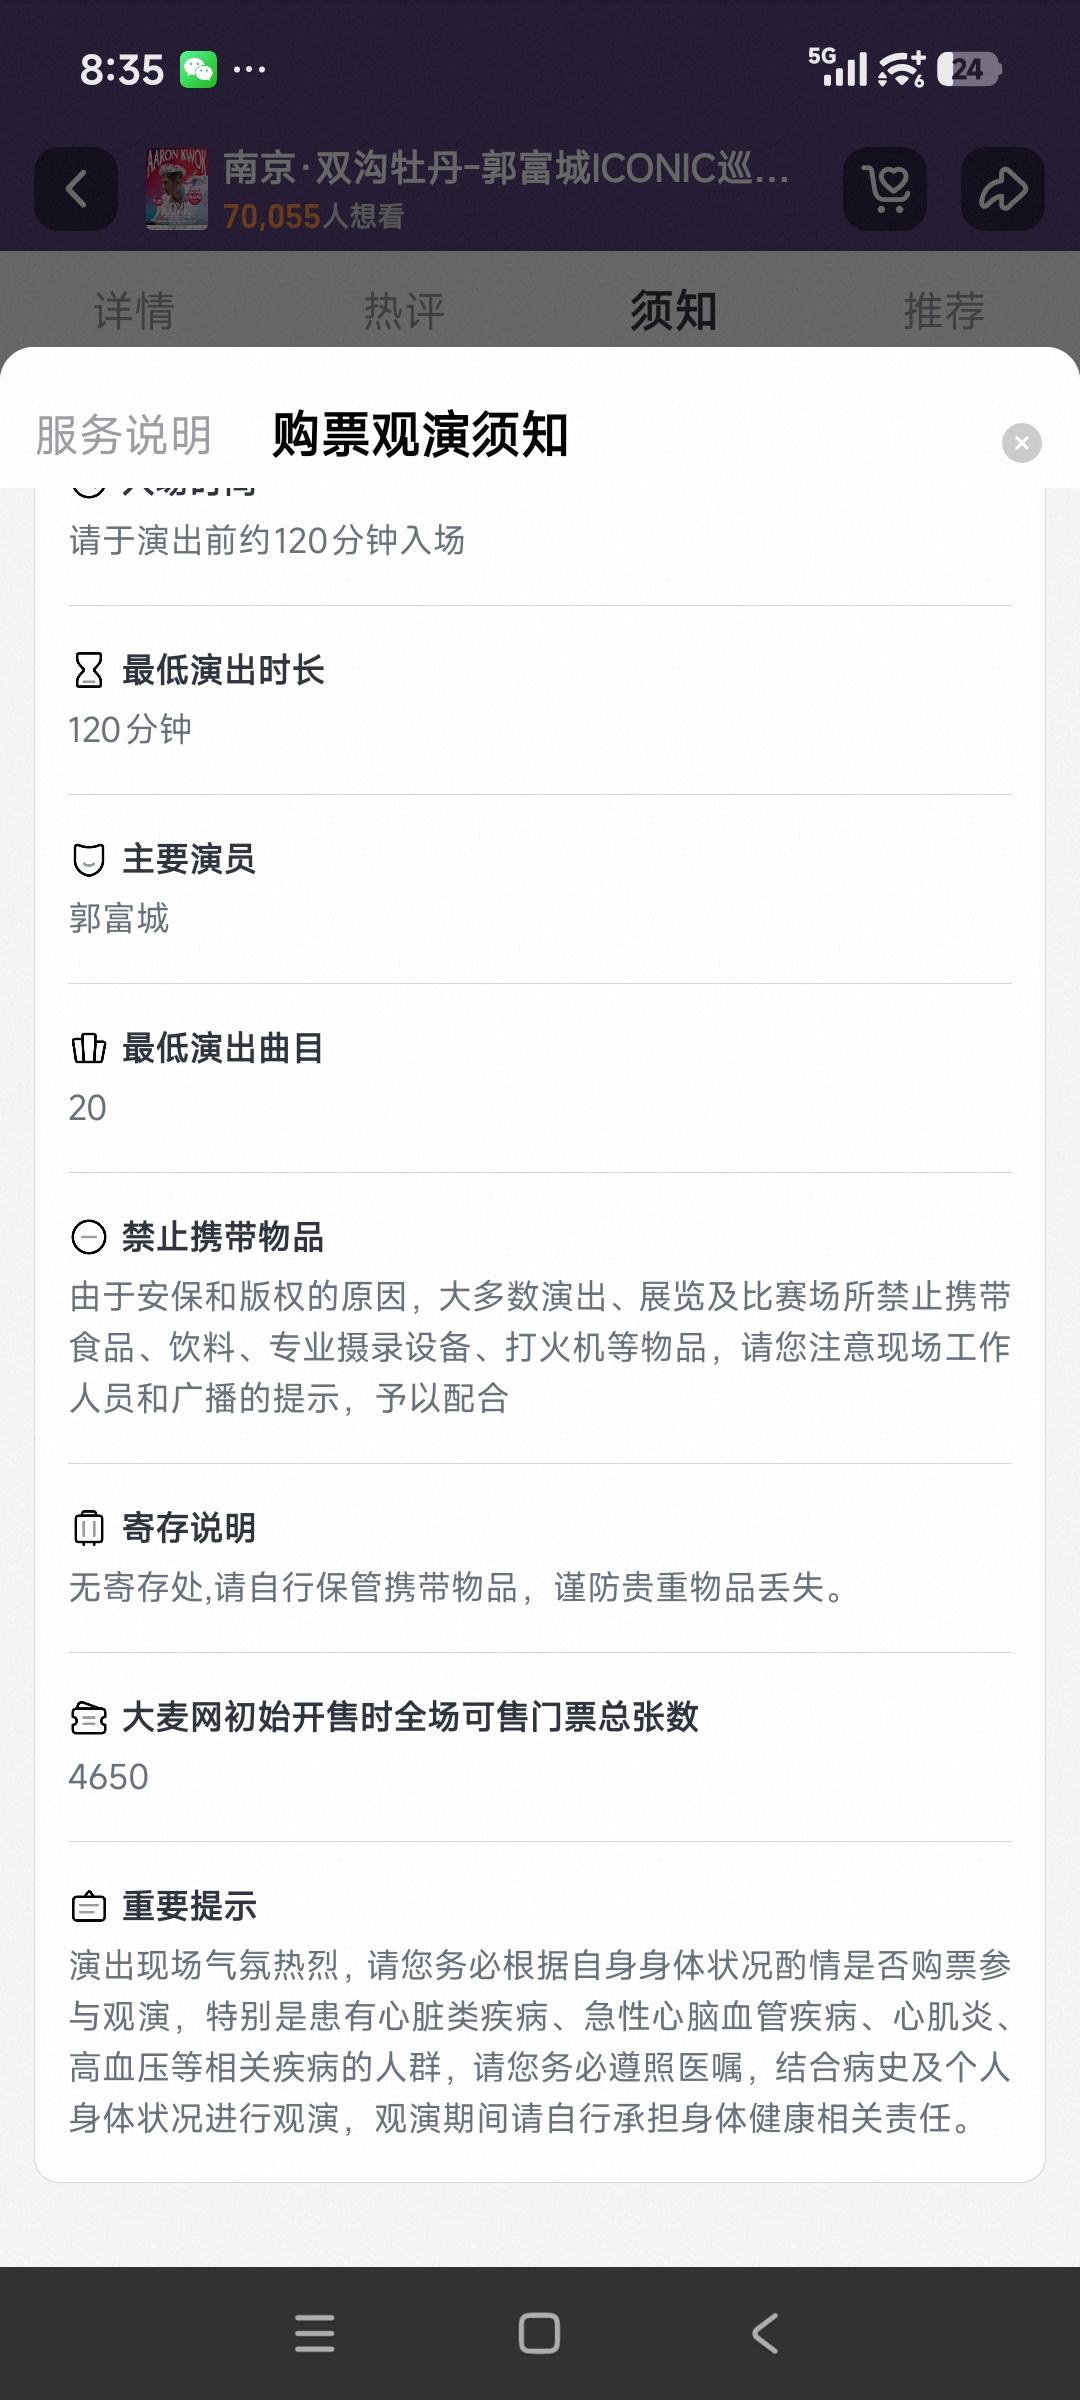Screen dimensions: 1080x2400
Task: Tap the notepad icon beside 重要提示
Action: point(89,1907)
